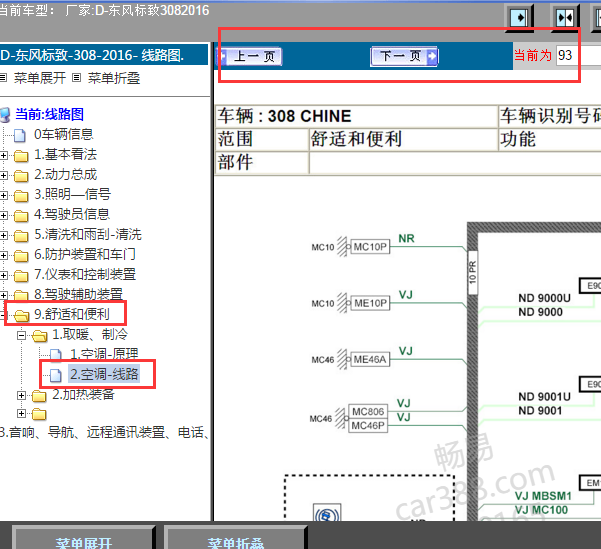601x549 pixels.
Task: Click the 4.驾驶员信息 folder icon
Action: pyautogui.click(x=21, y=215)
